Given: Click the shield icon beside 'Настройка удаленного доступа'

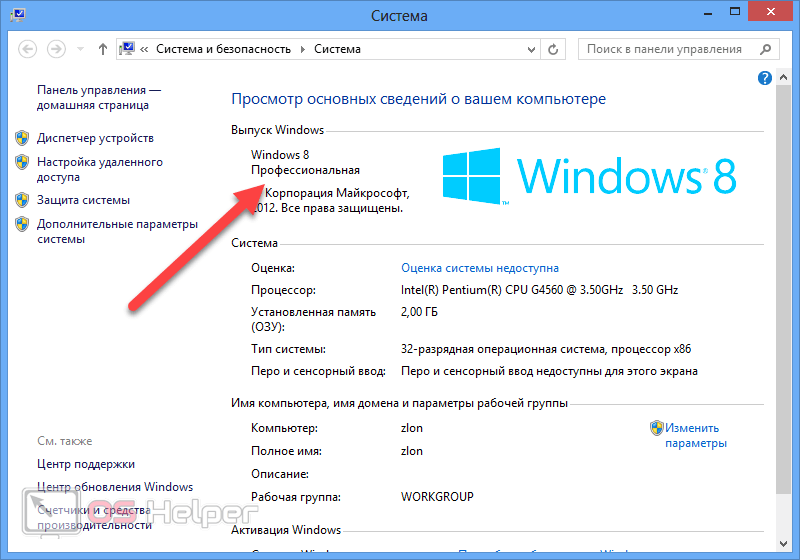Looking at the screenshot, I should [x=22, y=162].
